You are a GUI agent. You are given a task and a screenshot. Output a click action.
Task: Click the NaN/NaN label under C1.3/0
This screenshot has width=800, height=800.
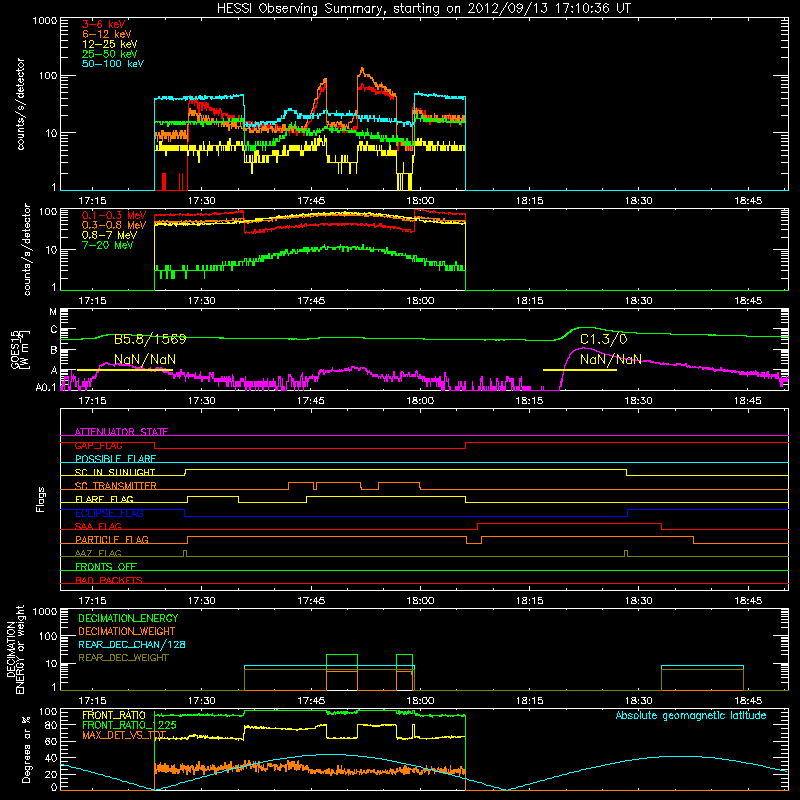[611, 360]
